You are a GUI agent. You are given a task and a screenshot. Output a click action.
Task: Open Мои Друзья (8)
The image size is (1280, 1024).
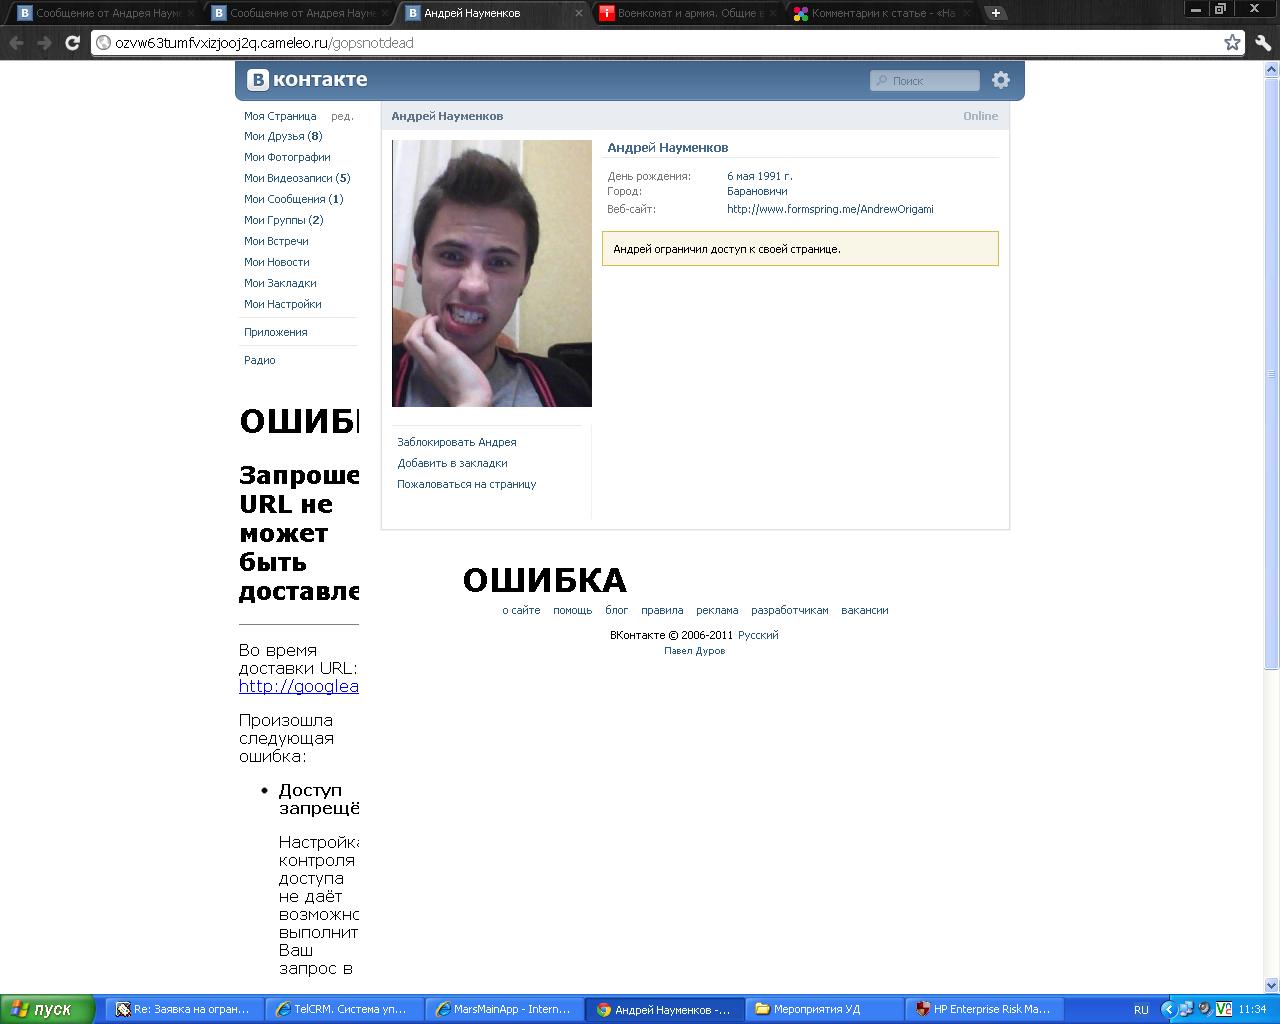[283, 136]
